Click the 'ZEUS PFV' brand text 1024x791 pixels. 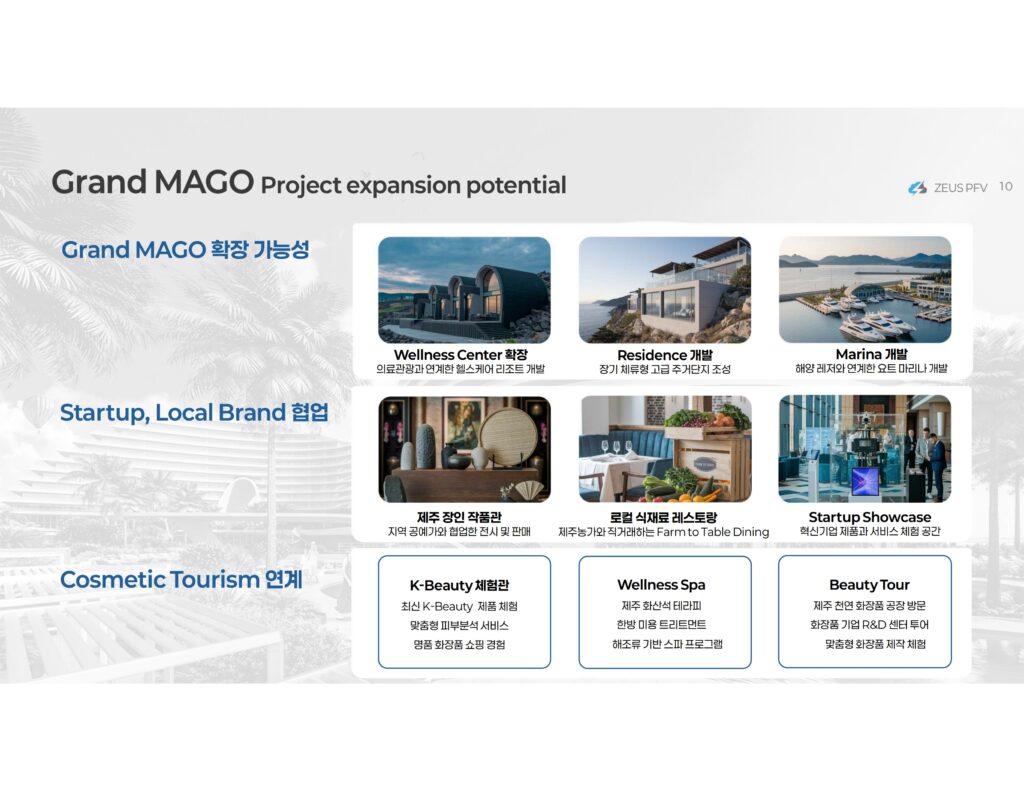[961, 188]
